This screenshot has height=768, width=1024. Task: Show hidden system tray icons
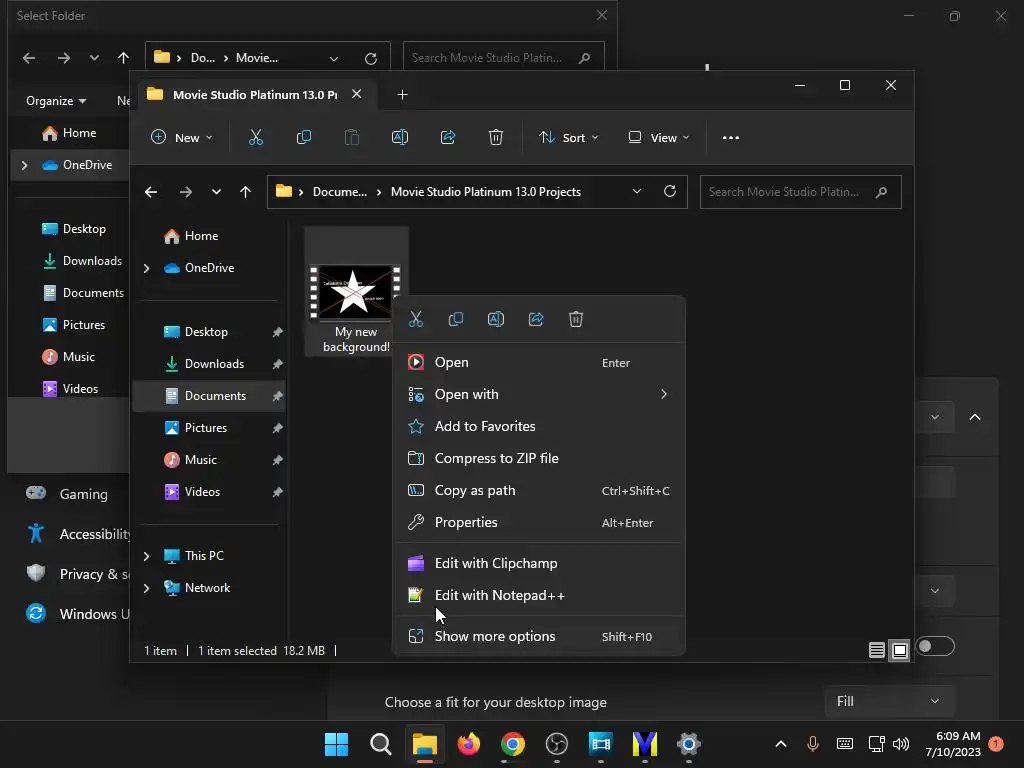780,744
